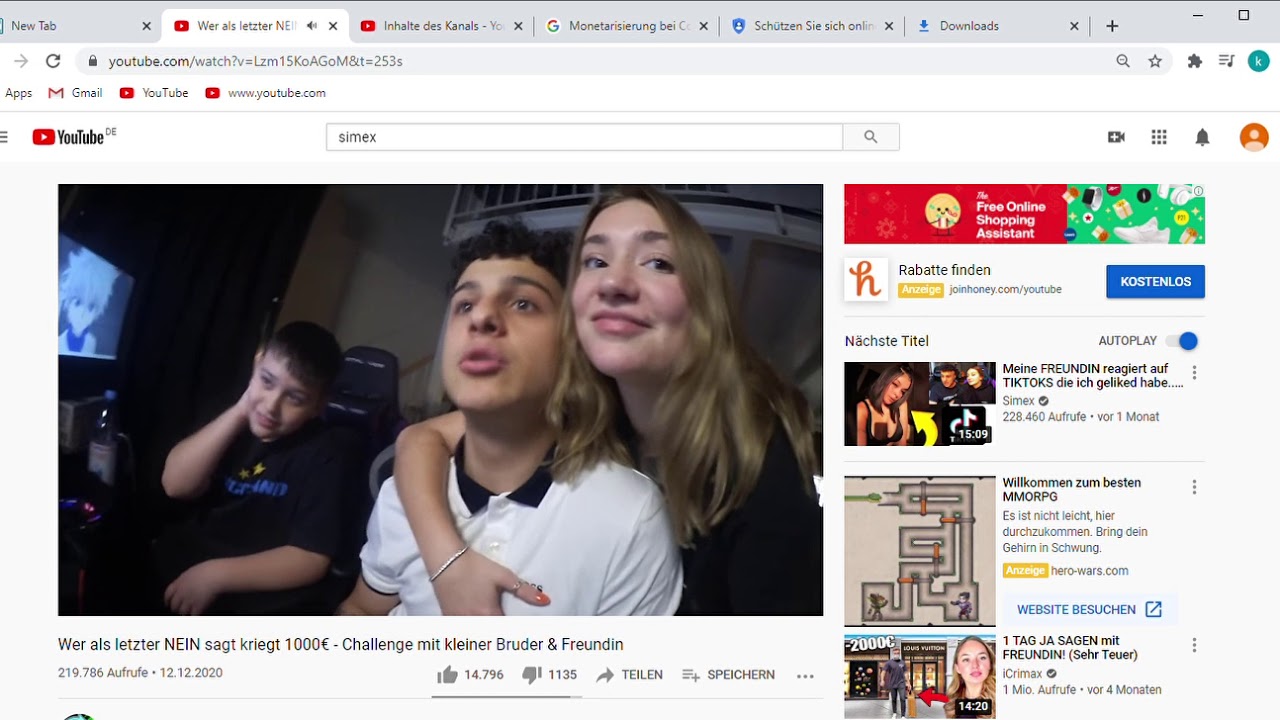
Task: Click the WEBSITE BESUCHEN button
Action: pos(1089,609)
